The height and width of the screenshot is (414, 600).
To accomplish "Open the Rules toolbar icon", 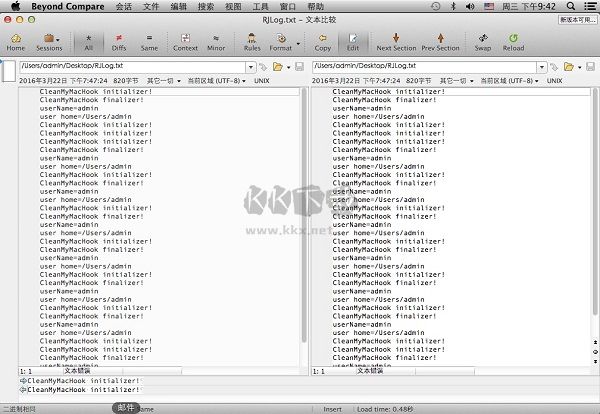I will coord(252,42).
